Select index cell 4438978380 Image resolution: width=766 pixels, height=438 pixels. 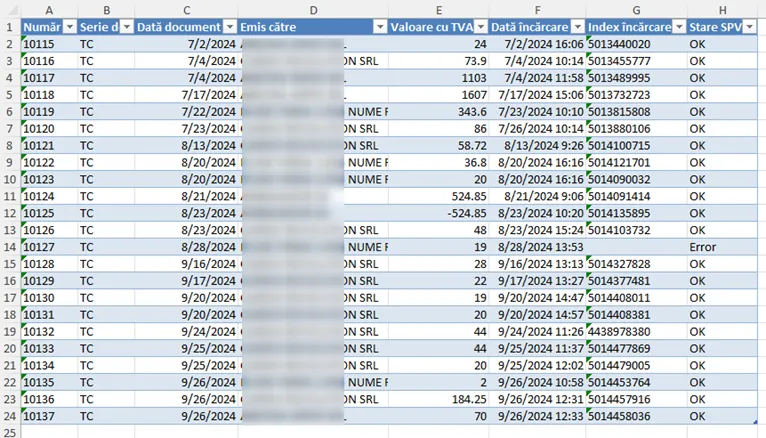tap(636, 332)
